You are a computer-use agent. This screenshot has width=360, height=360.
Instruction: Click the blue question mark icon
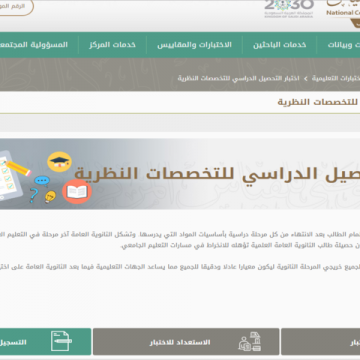click(x=33, y=195)
